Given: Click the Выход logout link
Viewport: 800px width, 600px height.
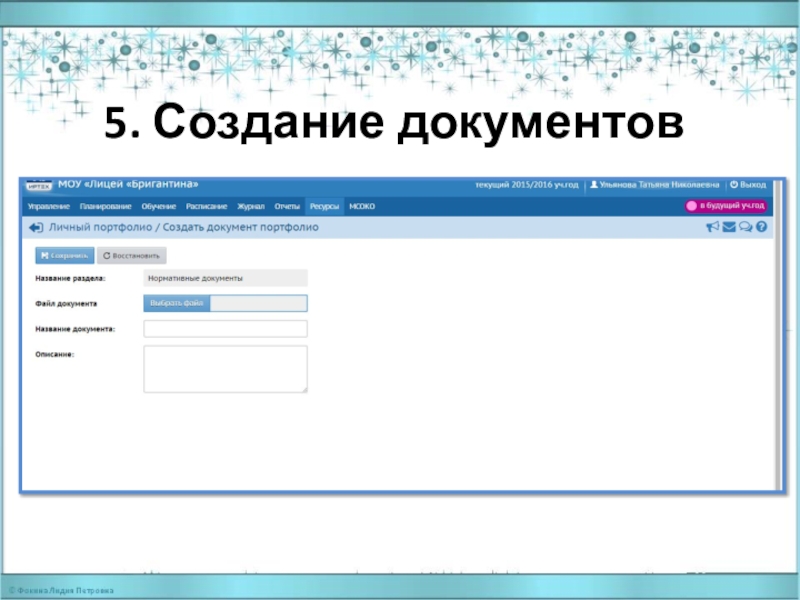Looking at the screenshot, I should (x=748, y=185).
